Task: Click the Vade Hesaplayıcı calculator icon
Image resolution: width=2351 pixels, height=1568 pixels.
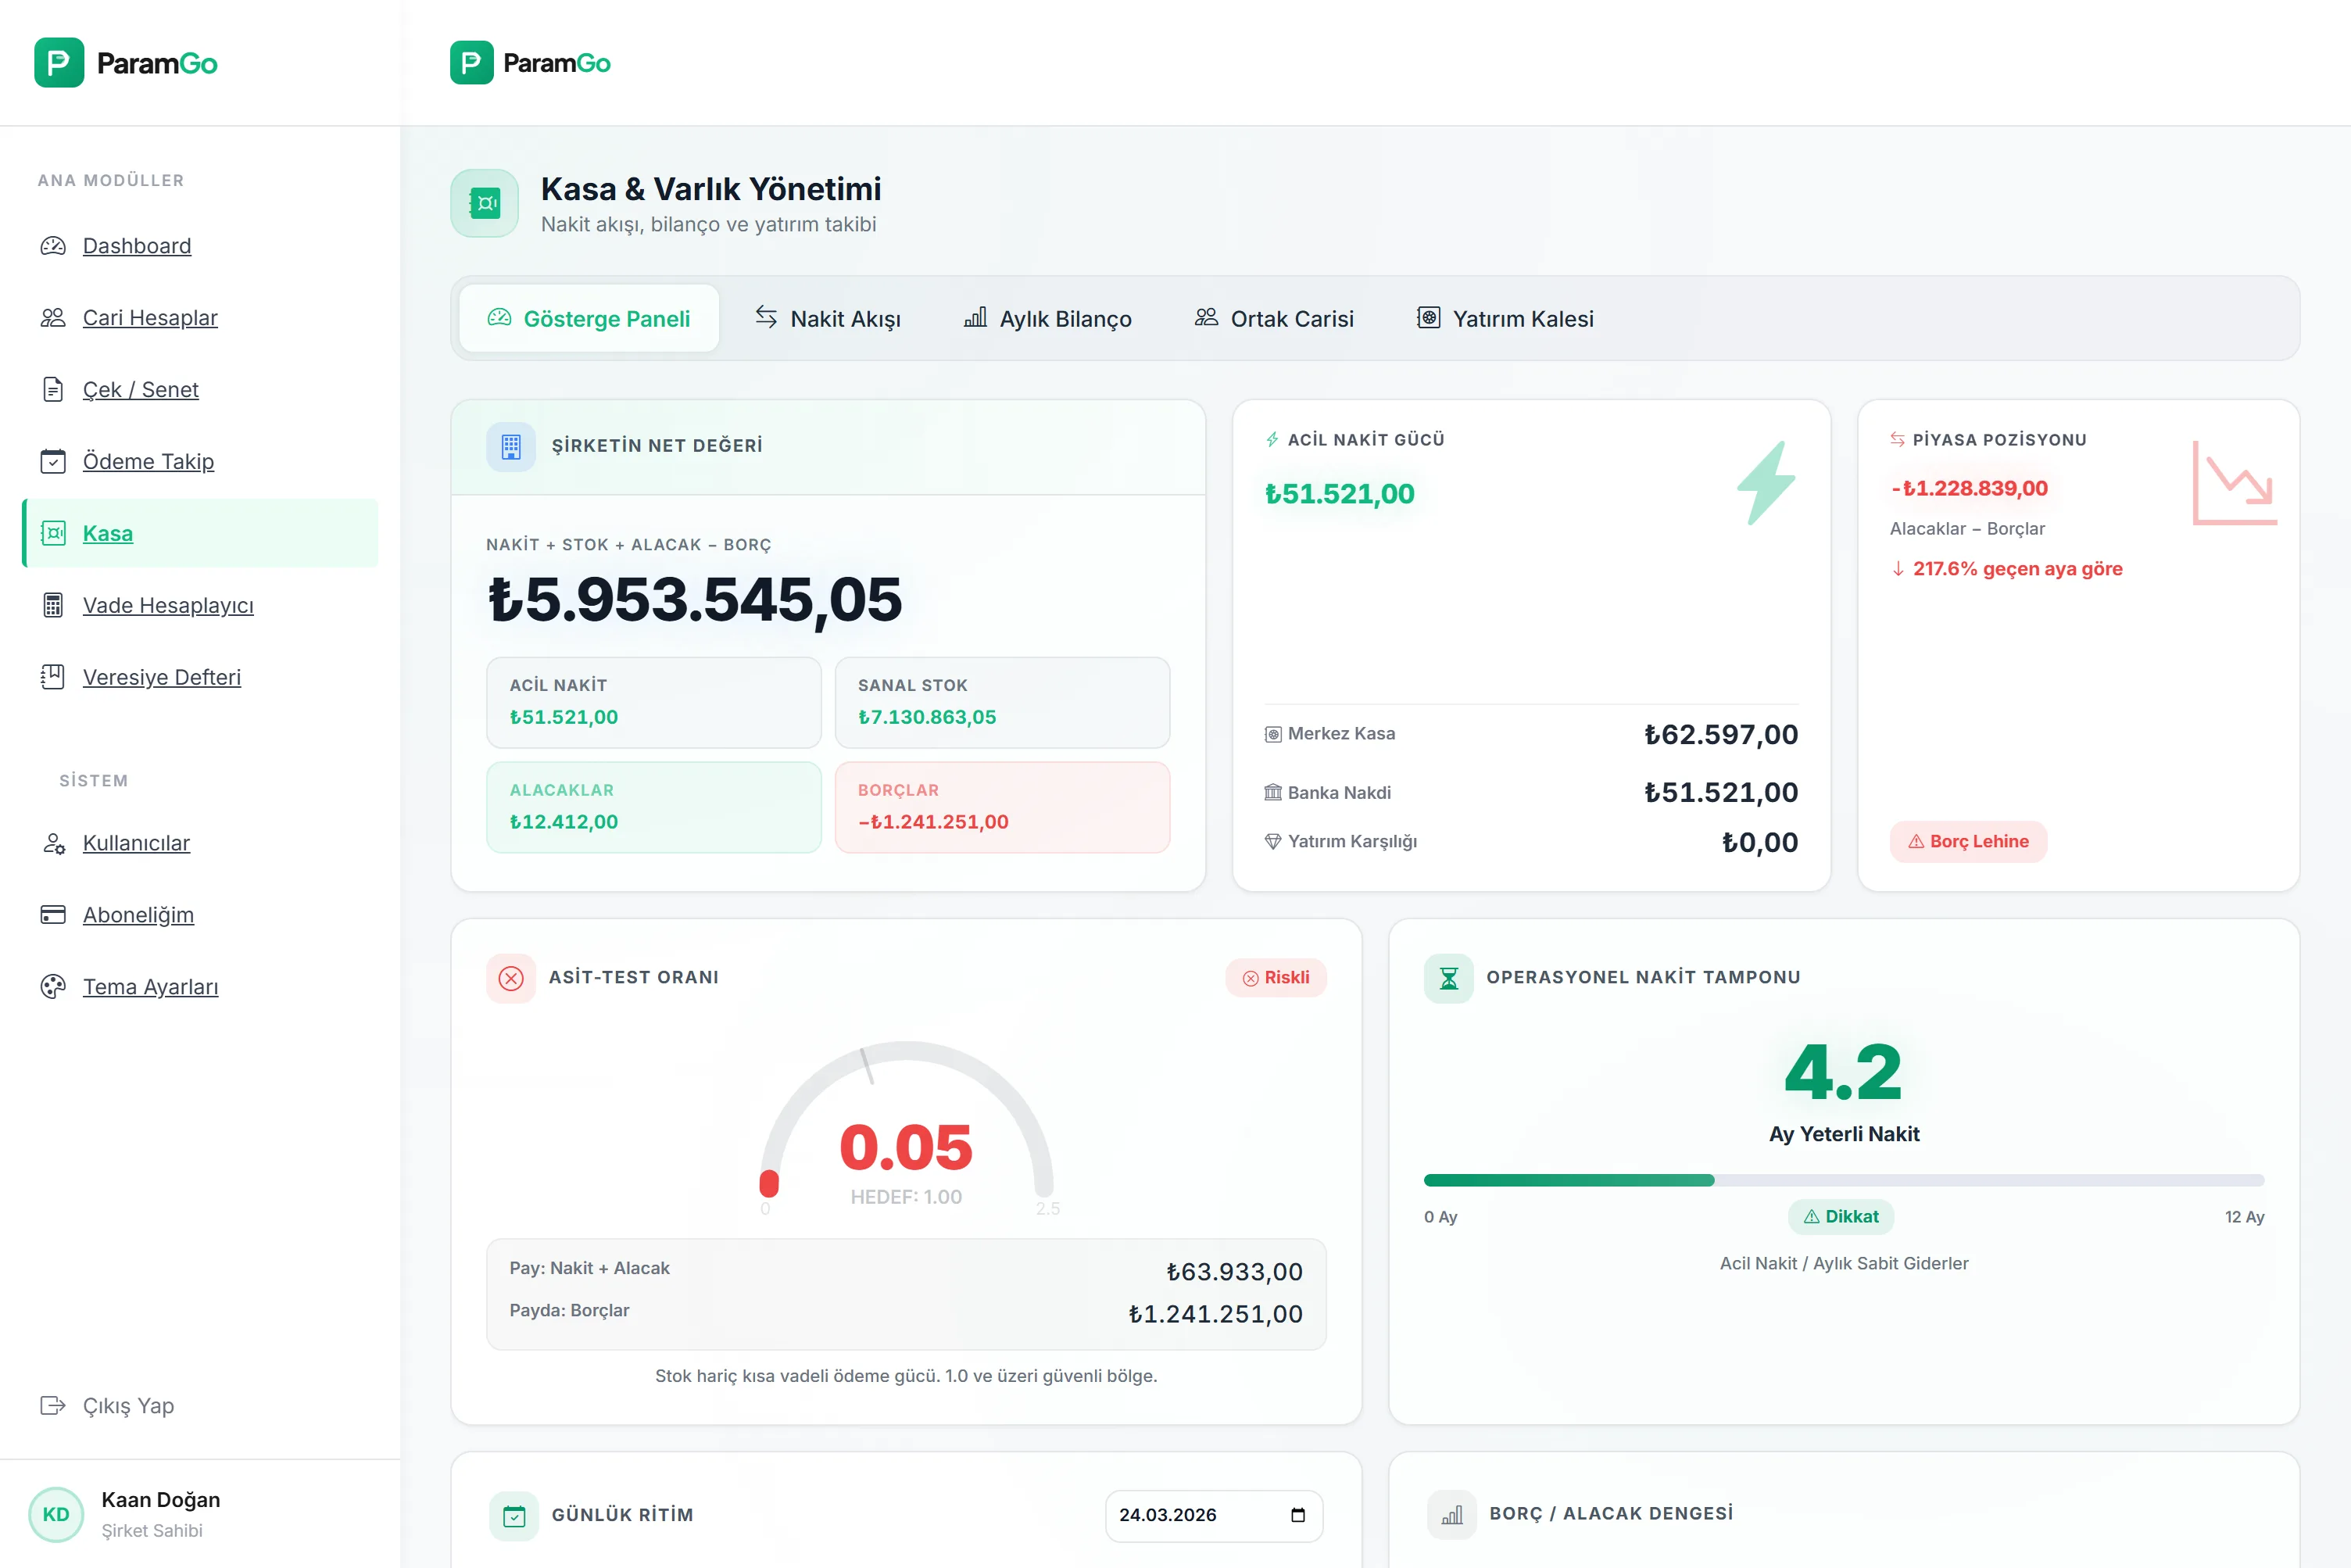Action: (53, 605)
